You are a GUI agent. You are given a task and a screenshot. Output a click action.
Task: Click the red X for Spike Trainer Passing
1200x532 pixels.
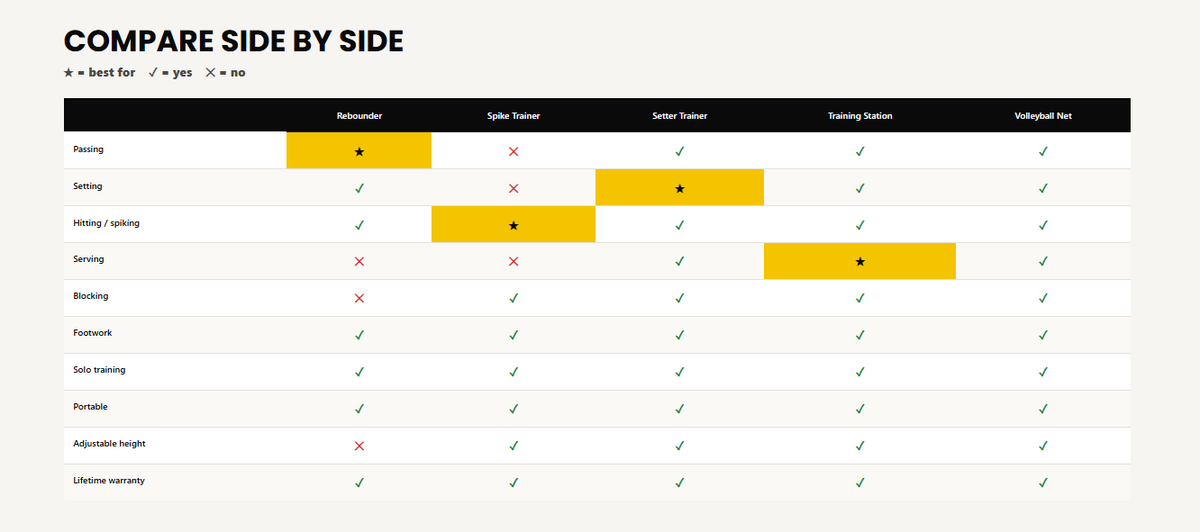[513, 151]
